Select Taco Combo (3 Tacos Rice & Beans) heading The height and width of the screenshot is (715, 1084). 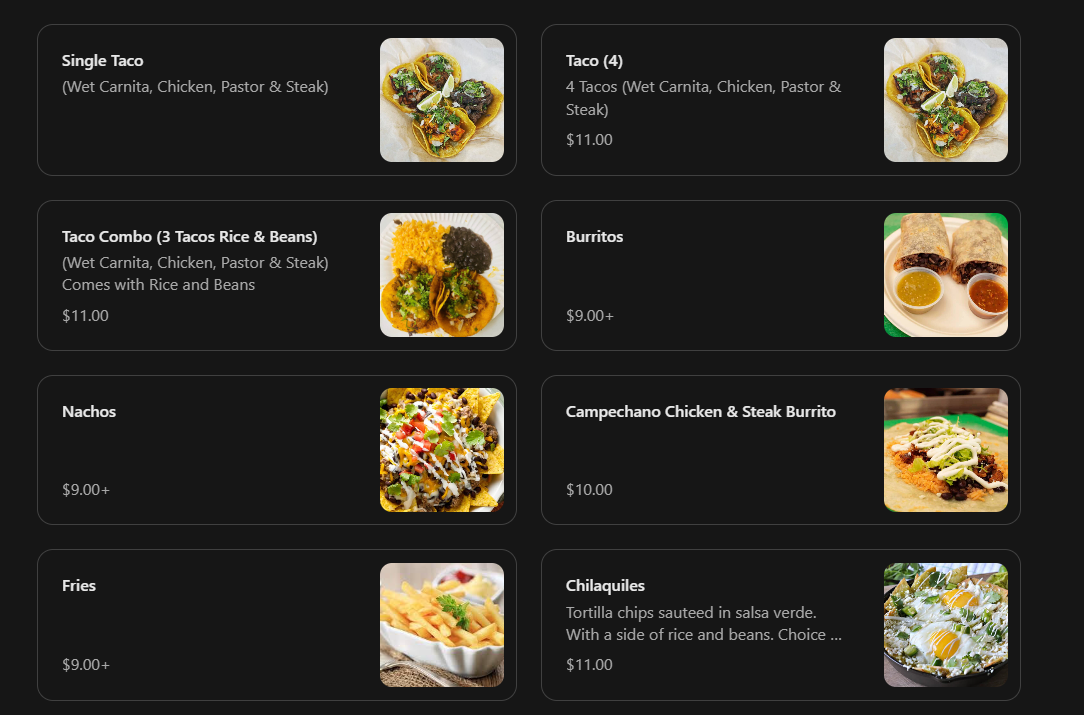click(x=189, y=236)
